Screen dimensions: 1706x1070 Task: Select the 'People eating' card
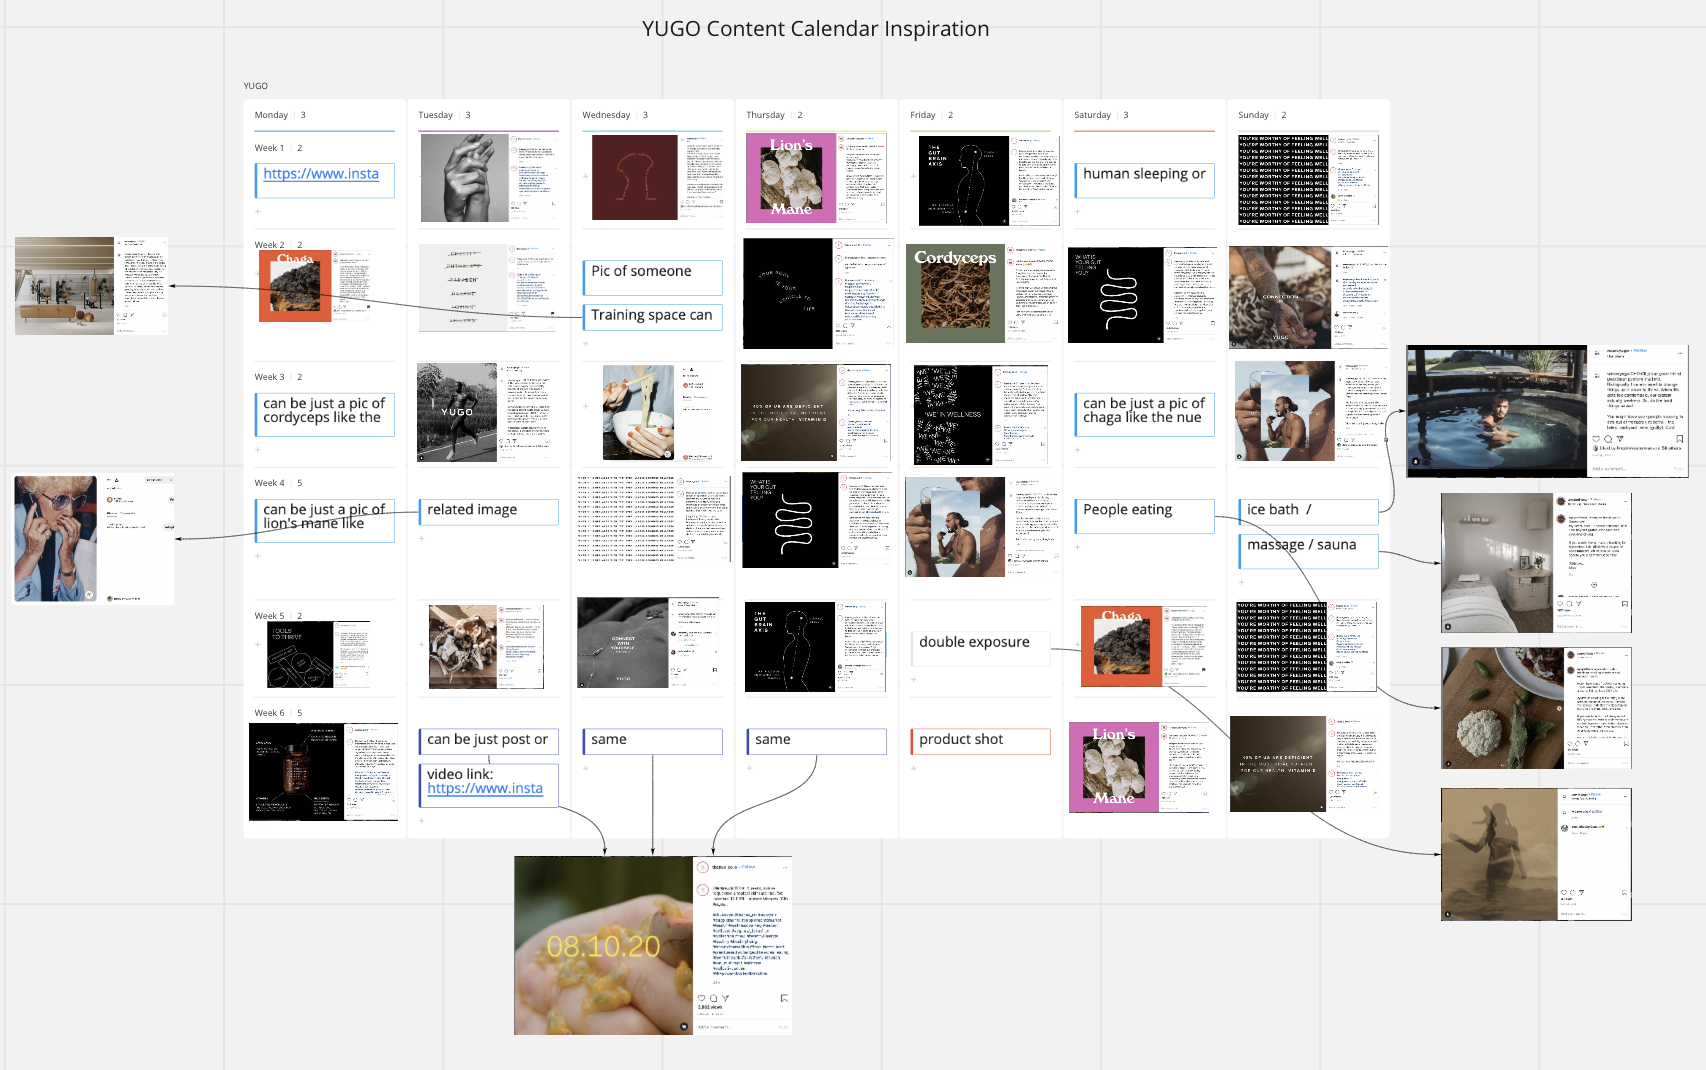[x=1144, y=516]
